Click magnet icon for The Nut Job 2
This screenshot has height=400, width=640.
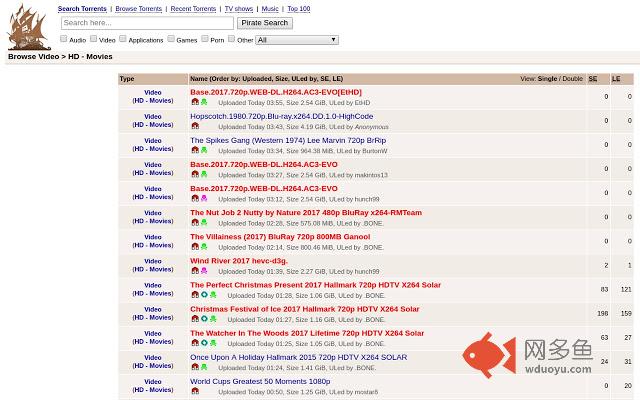(x=195, y=222)
